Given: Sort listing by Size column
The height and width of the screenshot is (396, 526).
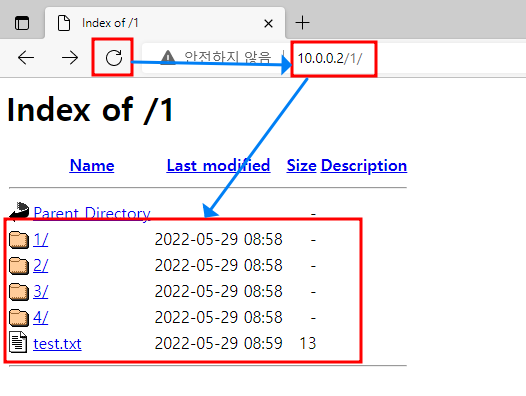Looking at the screenshot, I should (301, 165).
